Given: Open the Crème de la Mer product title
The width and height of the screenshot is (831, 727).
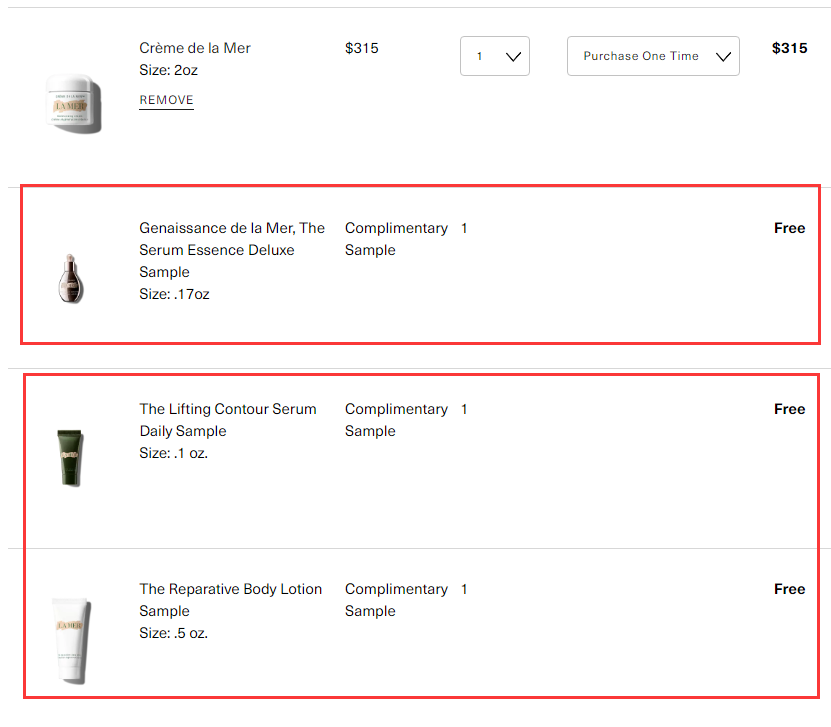Looking at the screenshot, I should point(195,48).
